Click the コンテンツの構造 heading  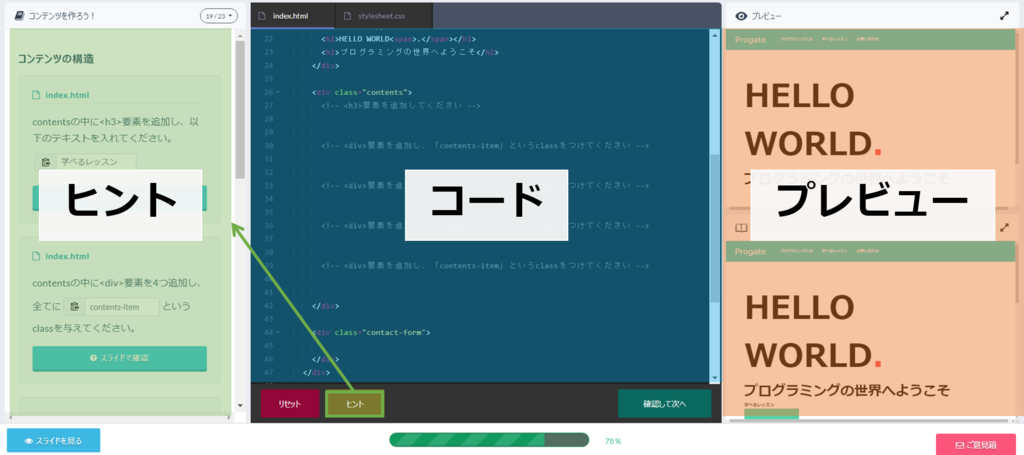pyautogui.click(x=56, y=59)
